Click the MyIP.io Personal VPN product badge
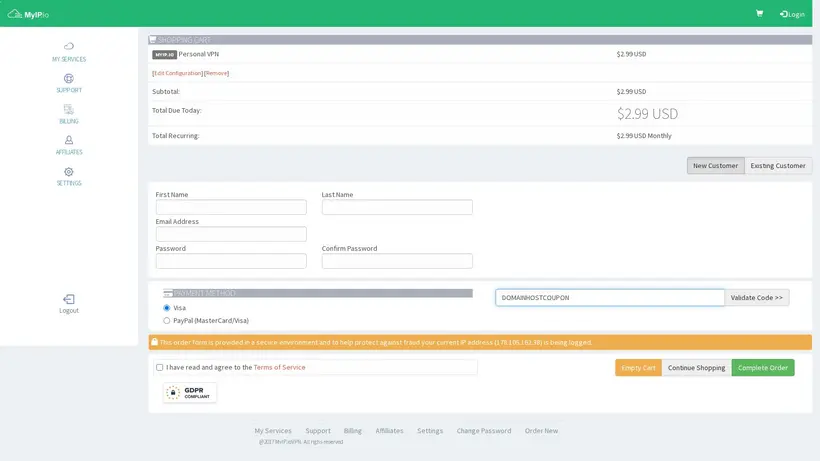Viewport: 820px width, 461px height. (x=164, y=54)
